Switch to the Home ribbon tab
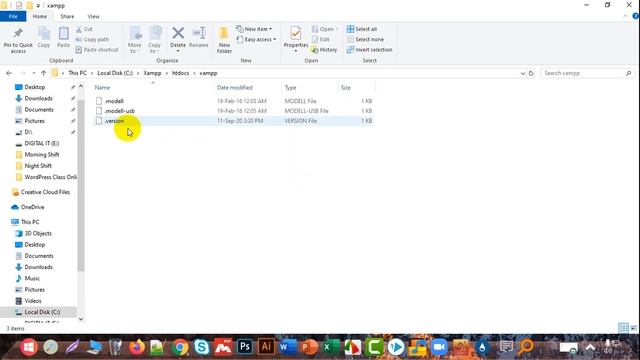 tap(40, 16)
